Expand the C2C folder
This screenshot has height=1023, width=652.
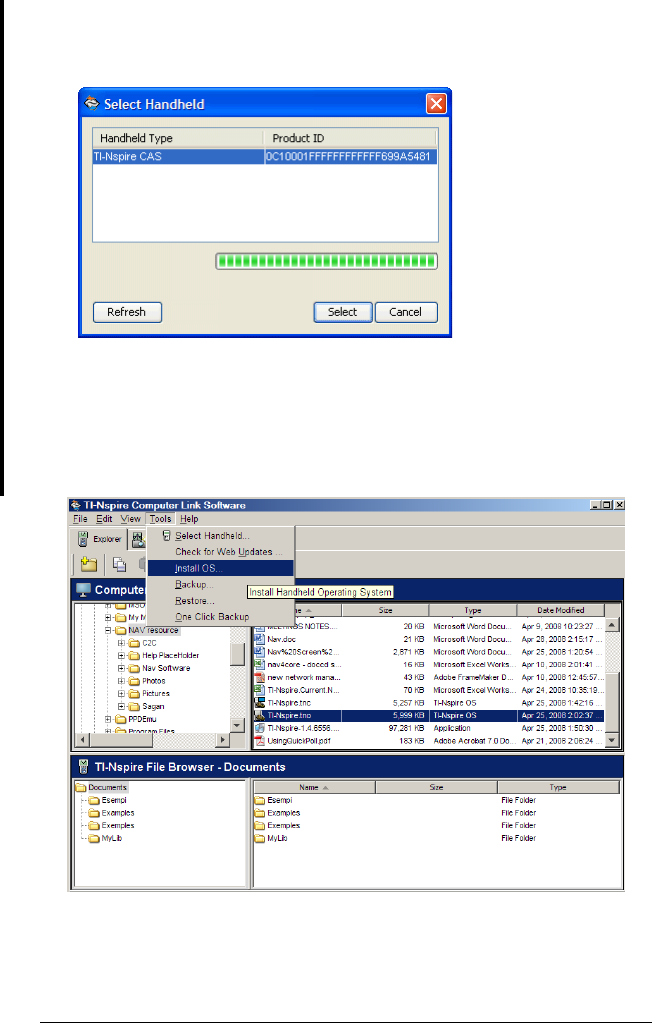coord(121,643)
